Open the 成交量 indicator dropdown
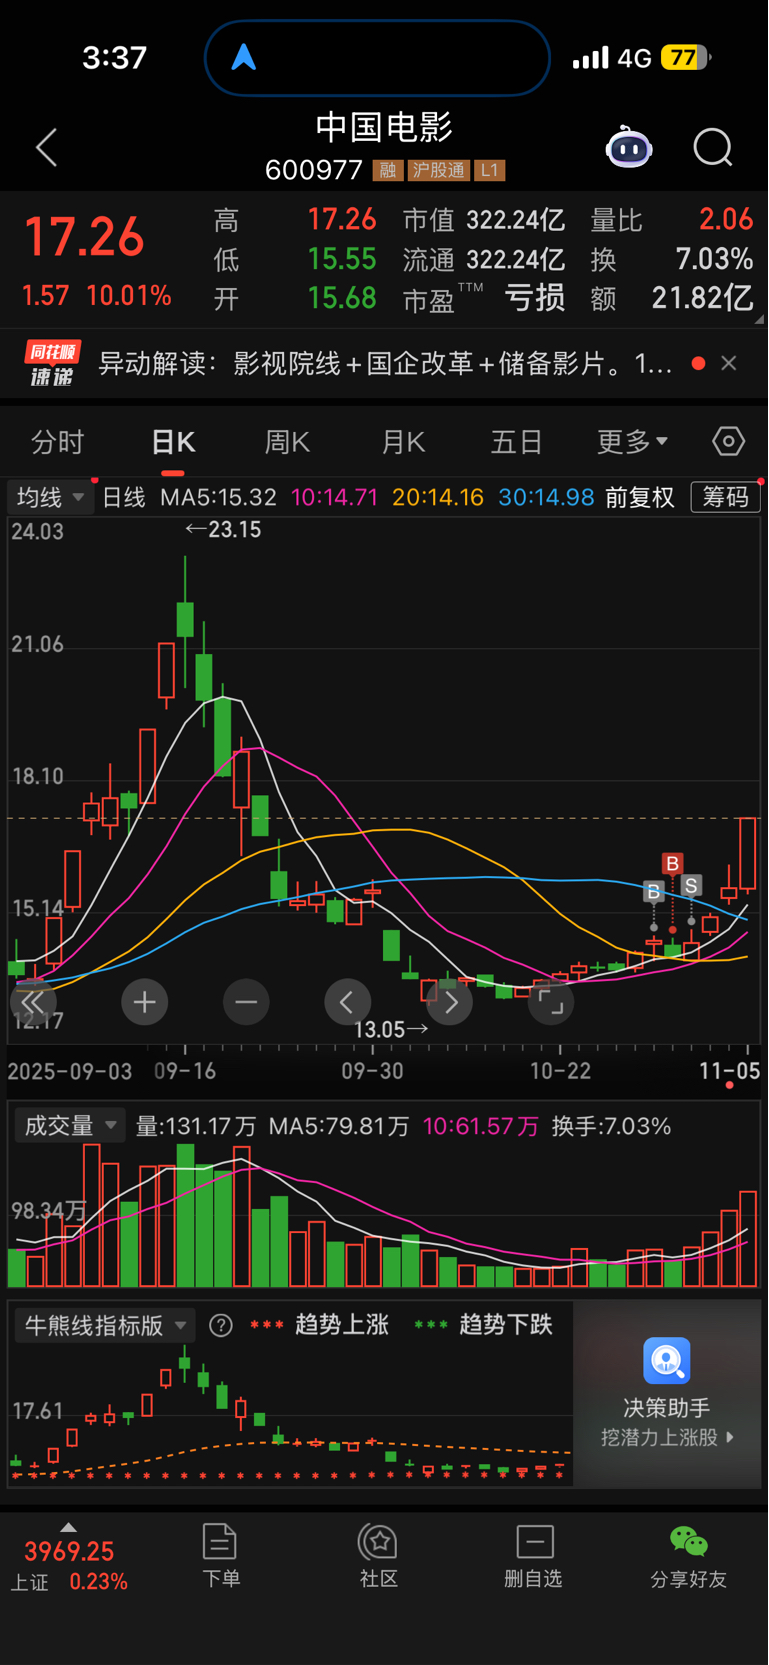The image size is (769, 1665). [69, 1126]
